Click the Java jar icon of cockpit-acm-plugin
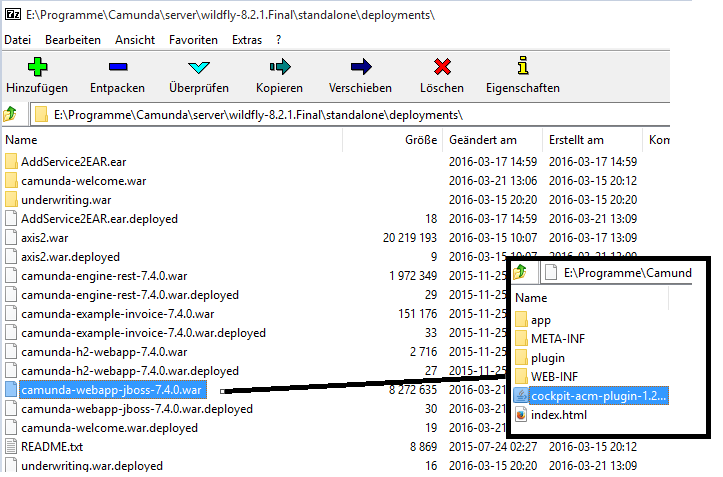The height and width of the screenshot is (477, 723). click(x=521, y=395)
